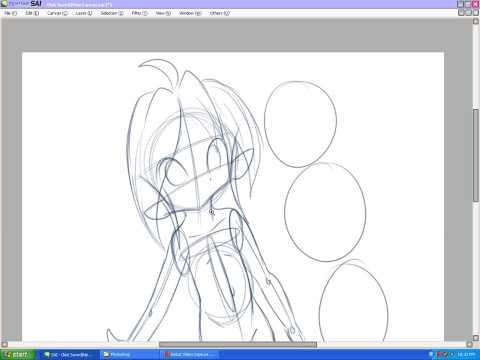Close the SAI application window
Image resolution: width=480 pixels, height=360 pixels.
[x=475, y=4]
